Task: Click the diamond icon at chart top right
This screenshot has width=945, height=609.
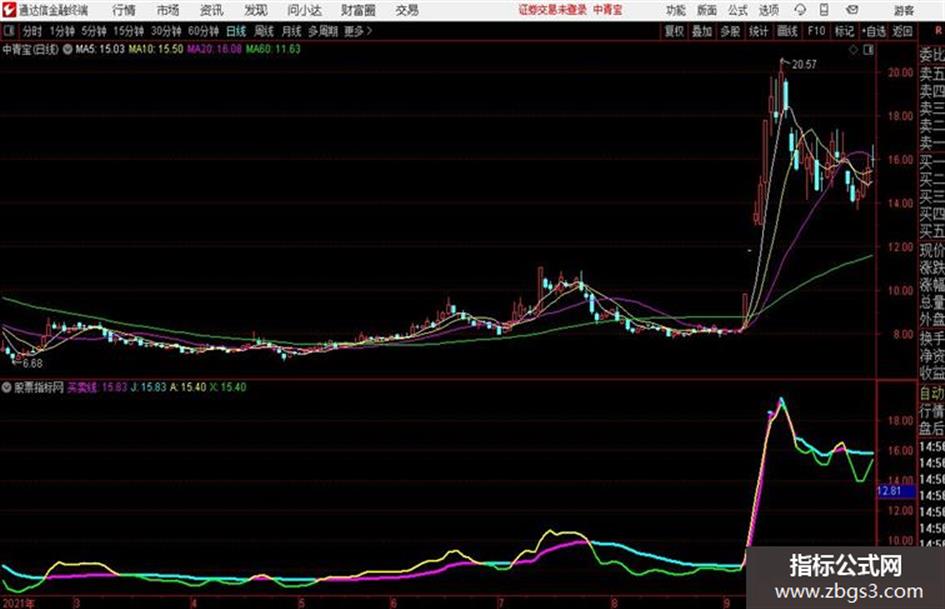Action: tap(853, 50)
